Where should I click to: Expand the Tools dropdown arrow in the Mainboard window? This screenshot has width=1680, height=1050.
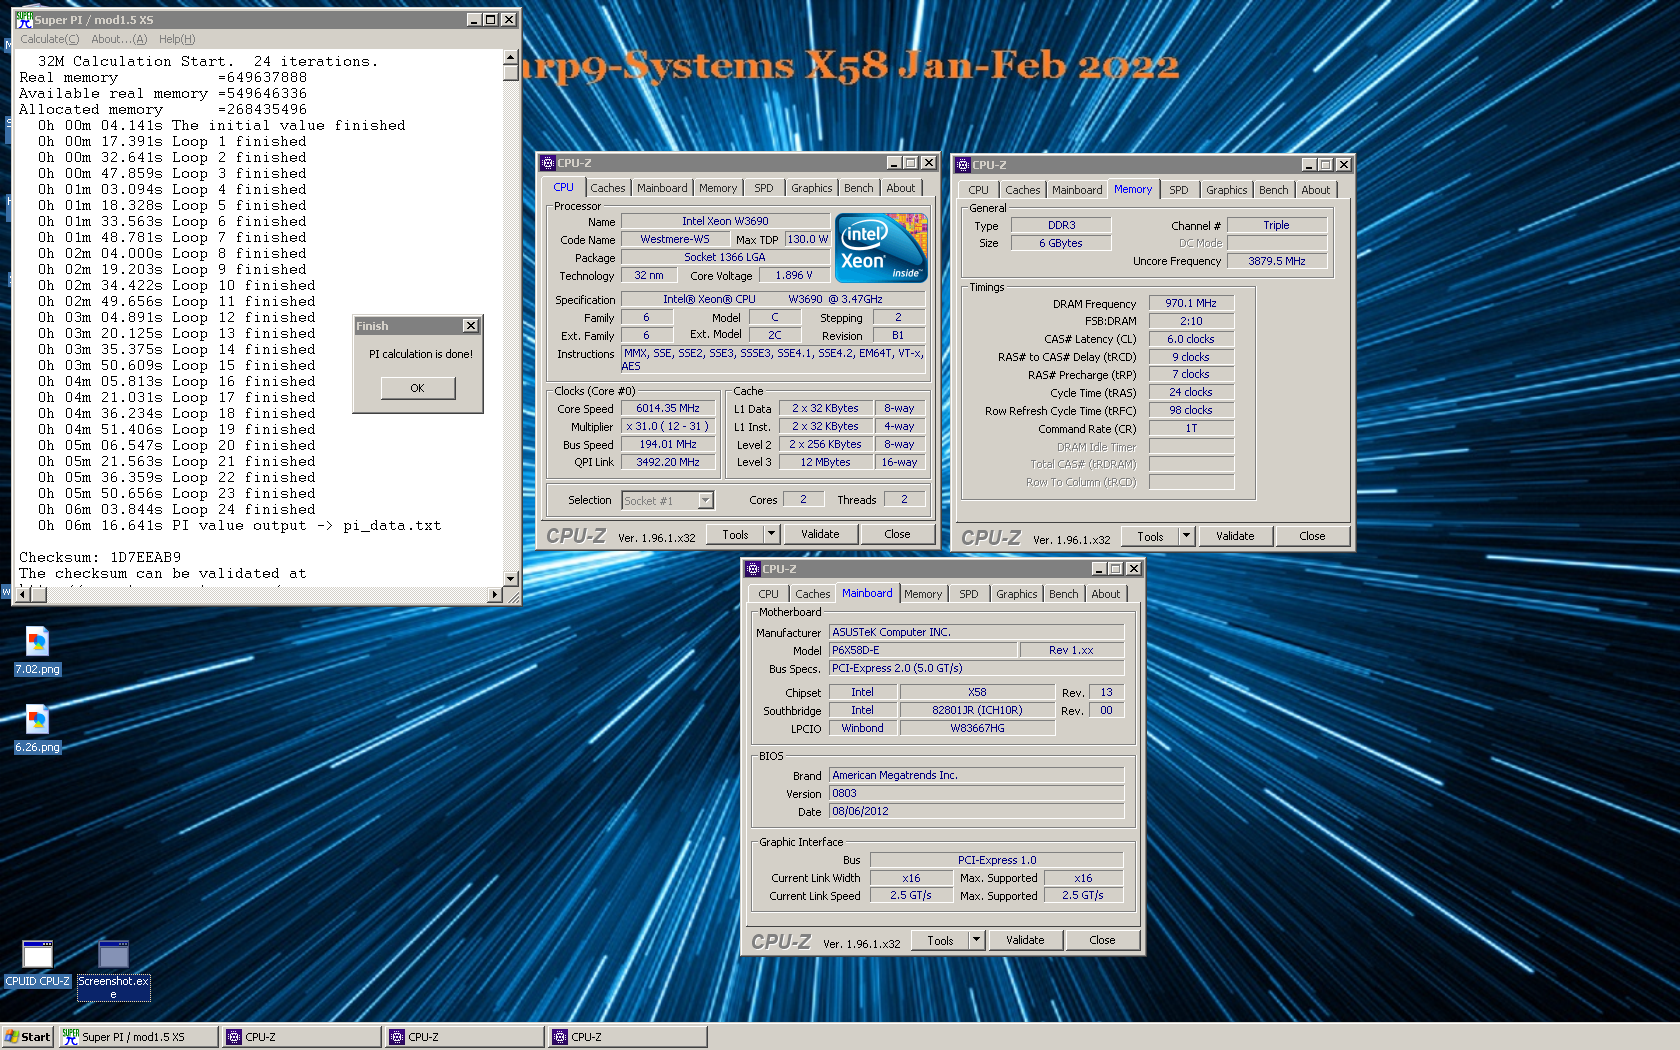[976, 940]
